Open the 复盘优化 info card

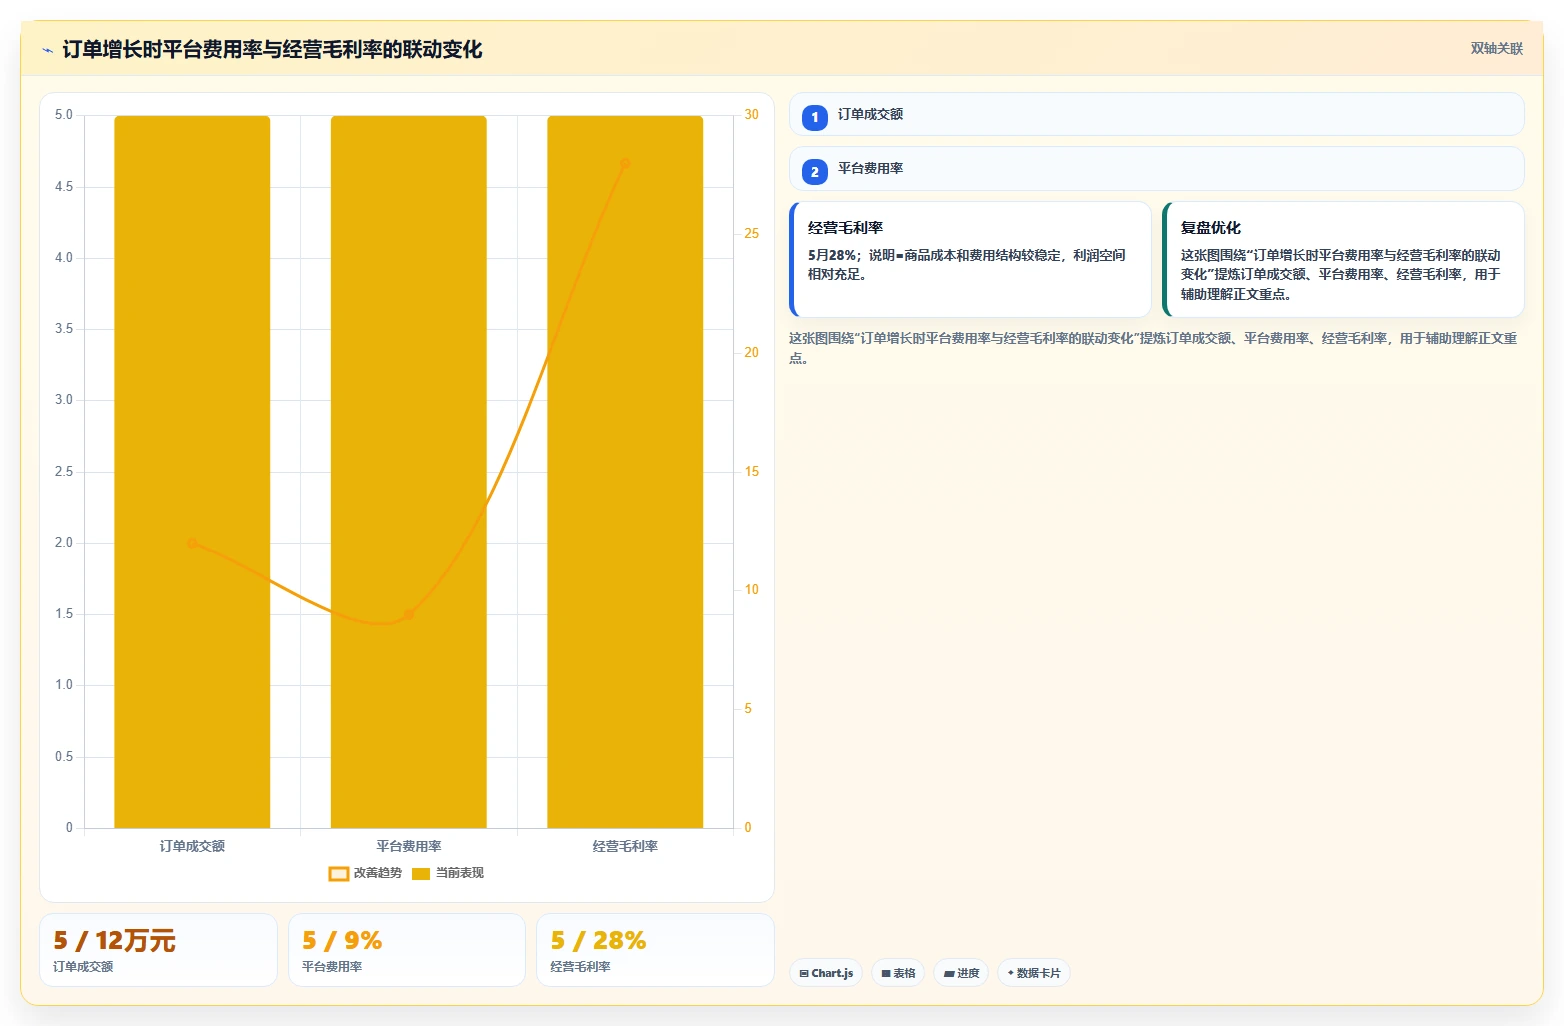(1343, 259)
